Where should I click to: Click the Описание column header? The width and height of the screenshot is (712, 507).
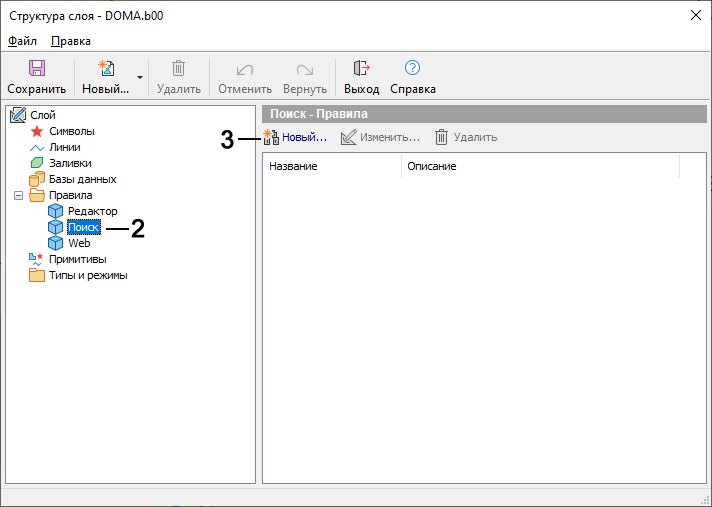[540, 166]
